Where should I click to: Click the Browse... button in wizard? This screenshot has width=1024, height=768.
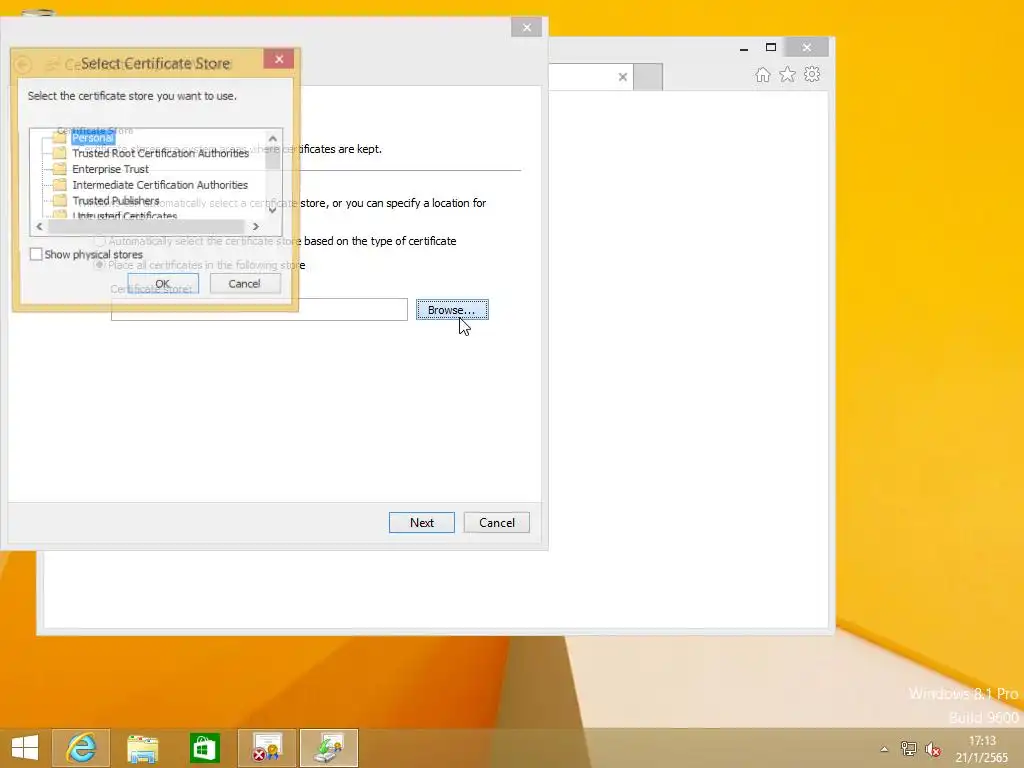point(452,310)
